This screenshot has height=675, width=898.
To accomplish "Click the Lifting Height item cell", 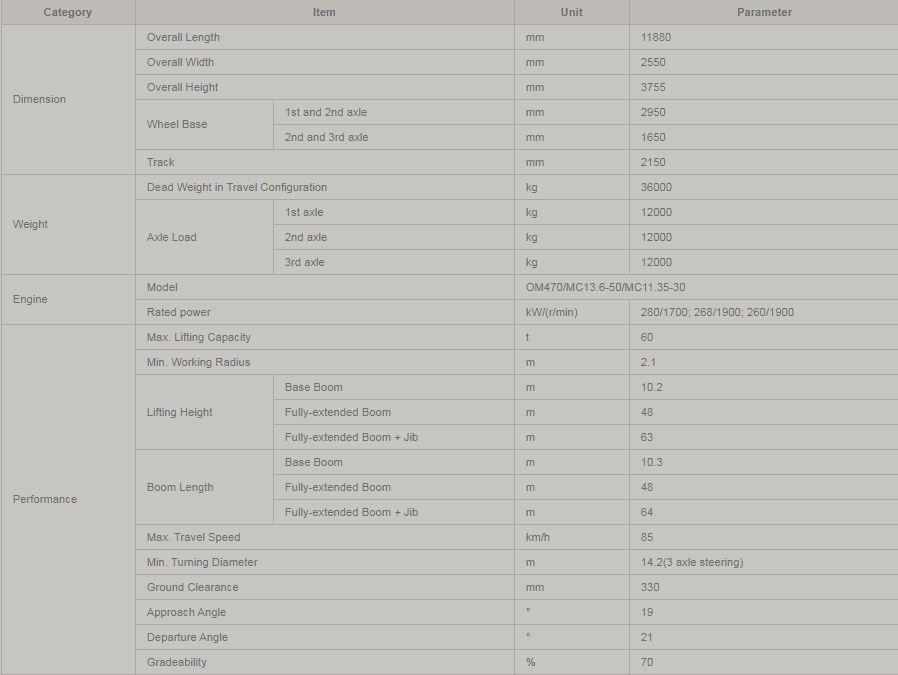I will click(180, 412).
